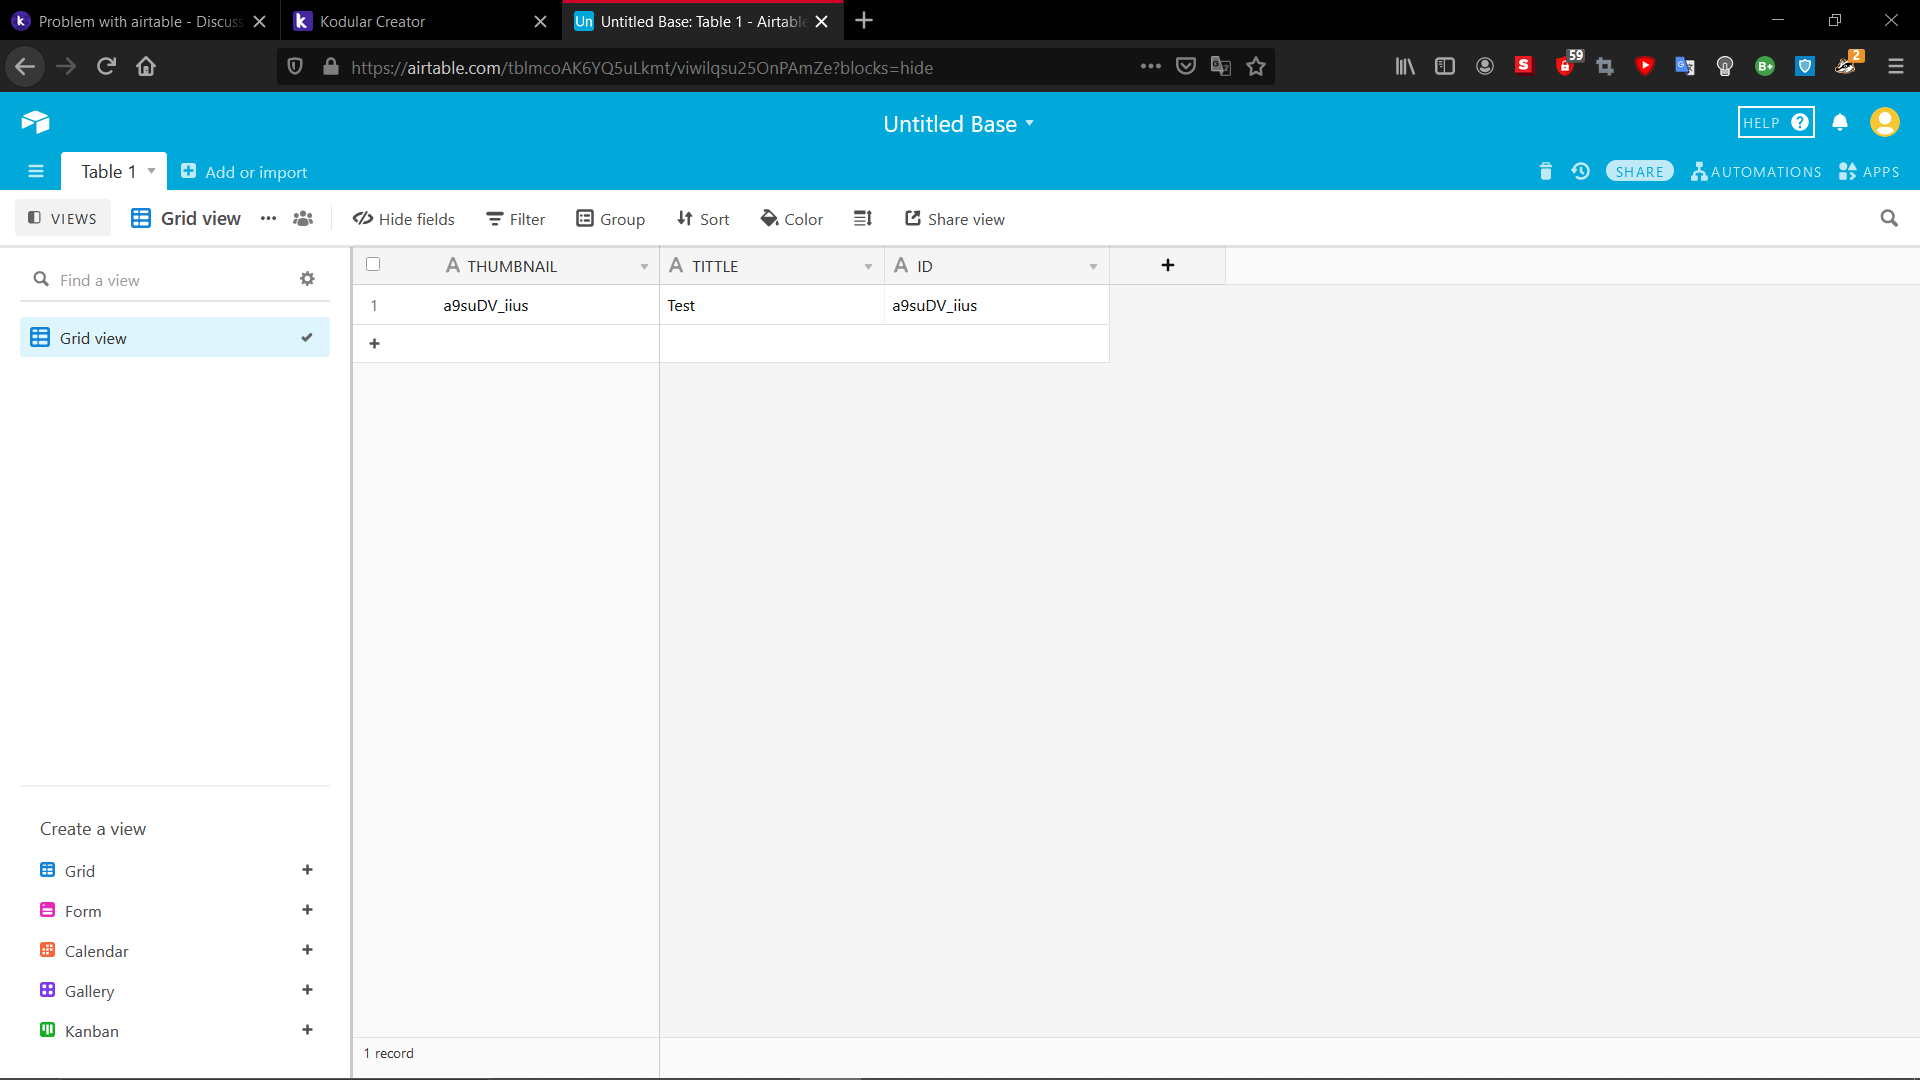Screen dimensions: 1920x1080
Task: Click the search magnifier icon in the view bar
Action: tap(1888, 218)
